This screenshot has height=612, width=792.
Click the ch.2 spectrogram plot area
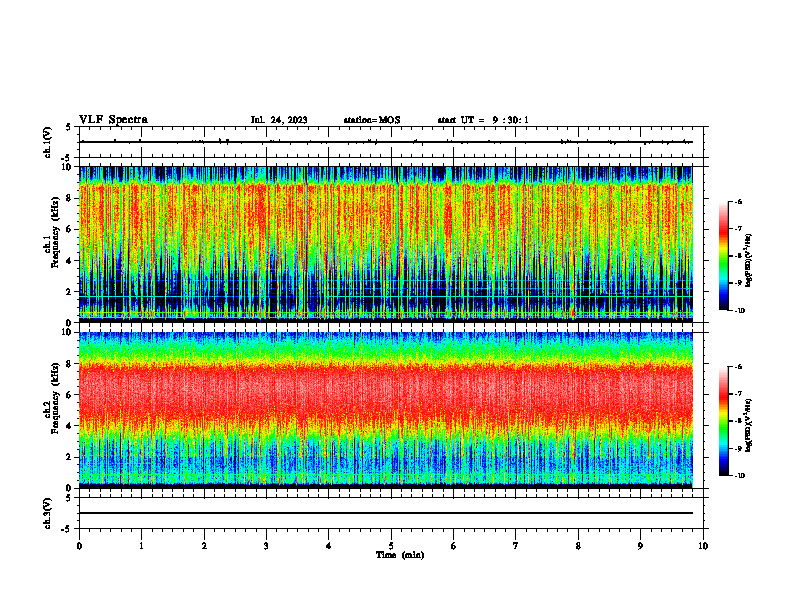point(386,410)
